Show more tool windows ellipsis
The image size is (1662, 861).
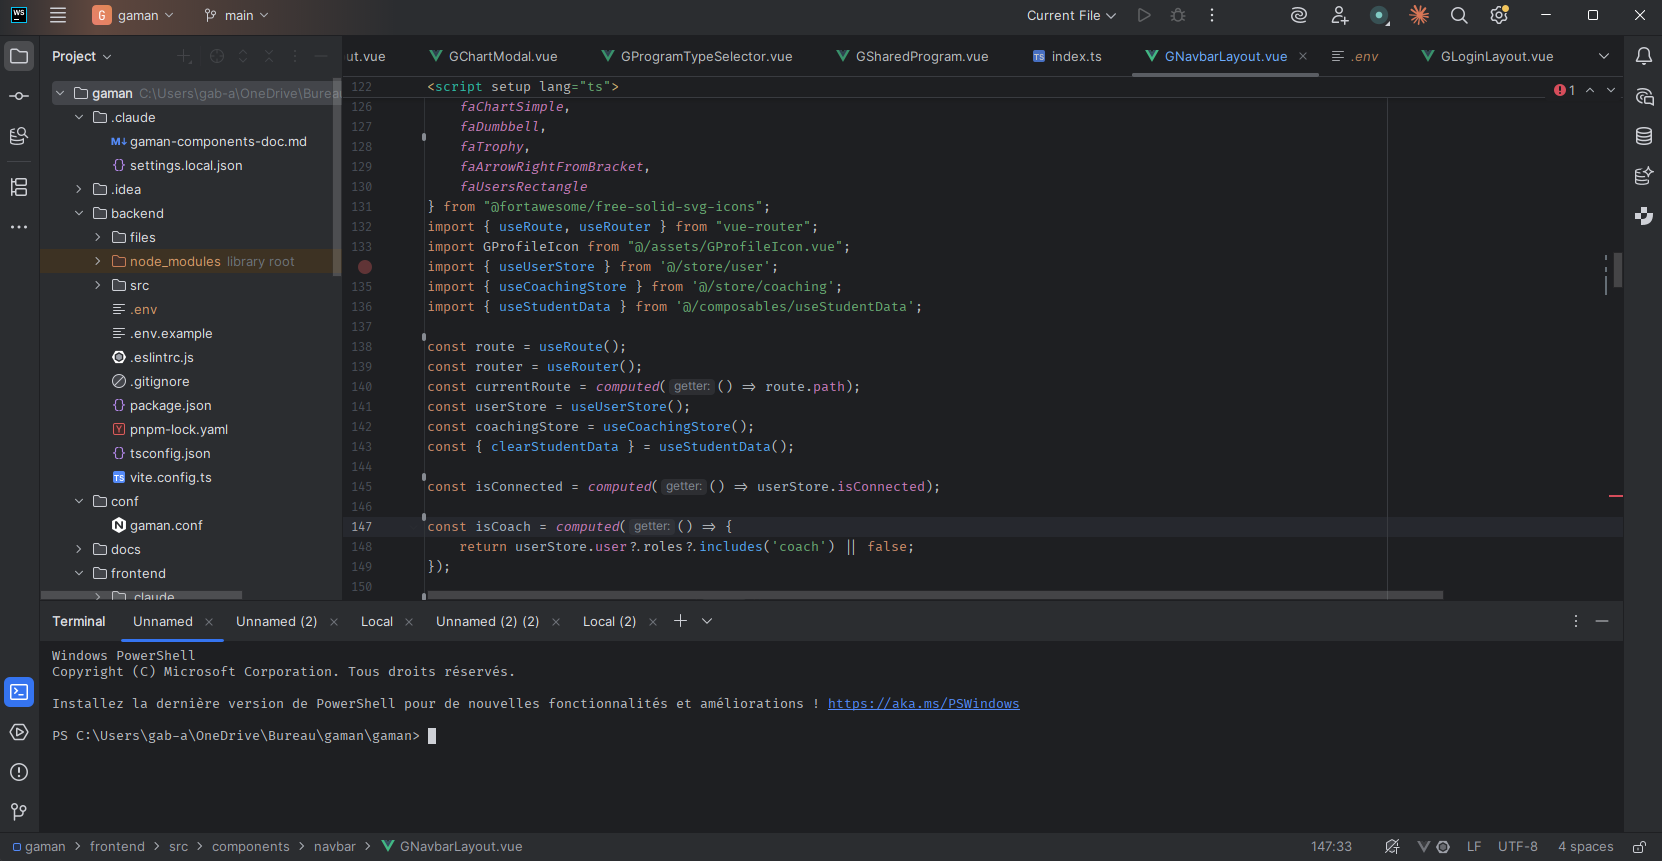tap(19, 227)
